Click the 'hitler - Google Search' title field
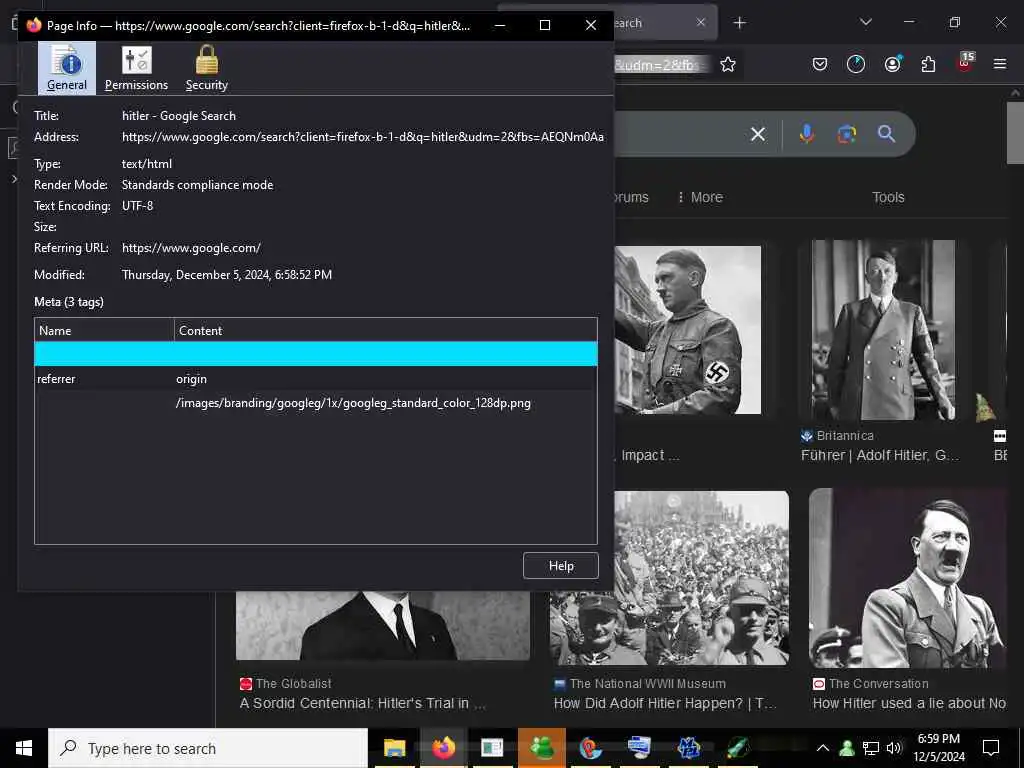The width and height of the screenshot is (1024, 768). click(x=179, y=116)
